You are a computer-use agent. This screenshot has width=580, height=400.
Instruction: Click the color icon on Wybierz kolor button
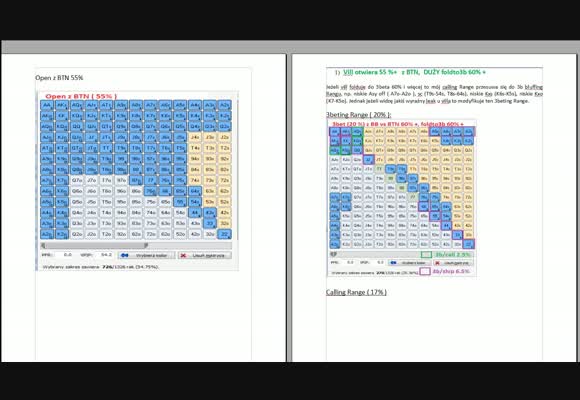point(125,255)
